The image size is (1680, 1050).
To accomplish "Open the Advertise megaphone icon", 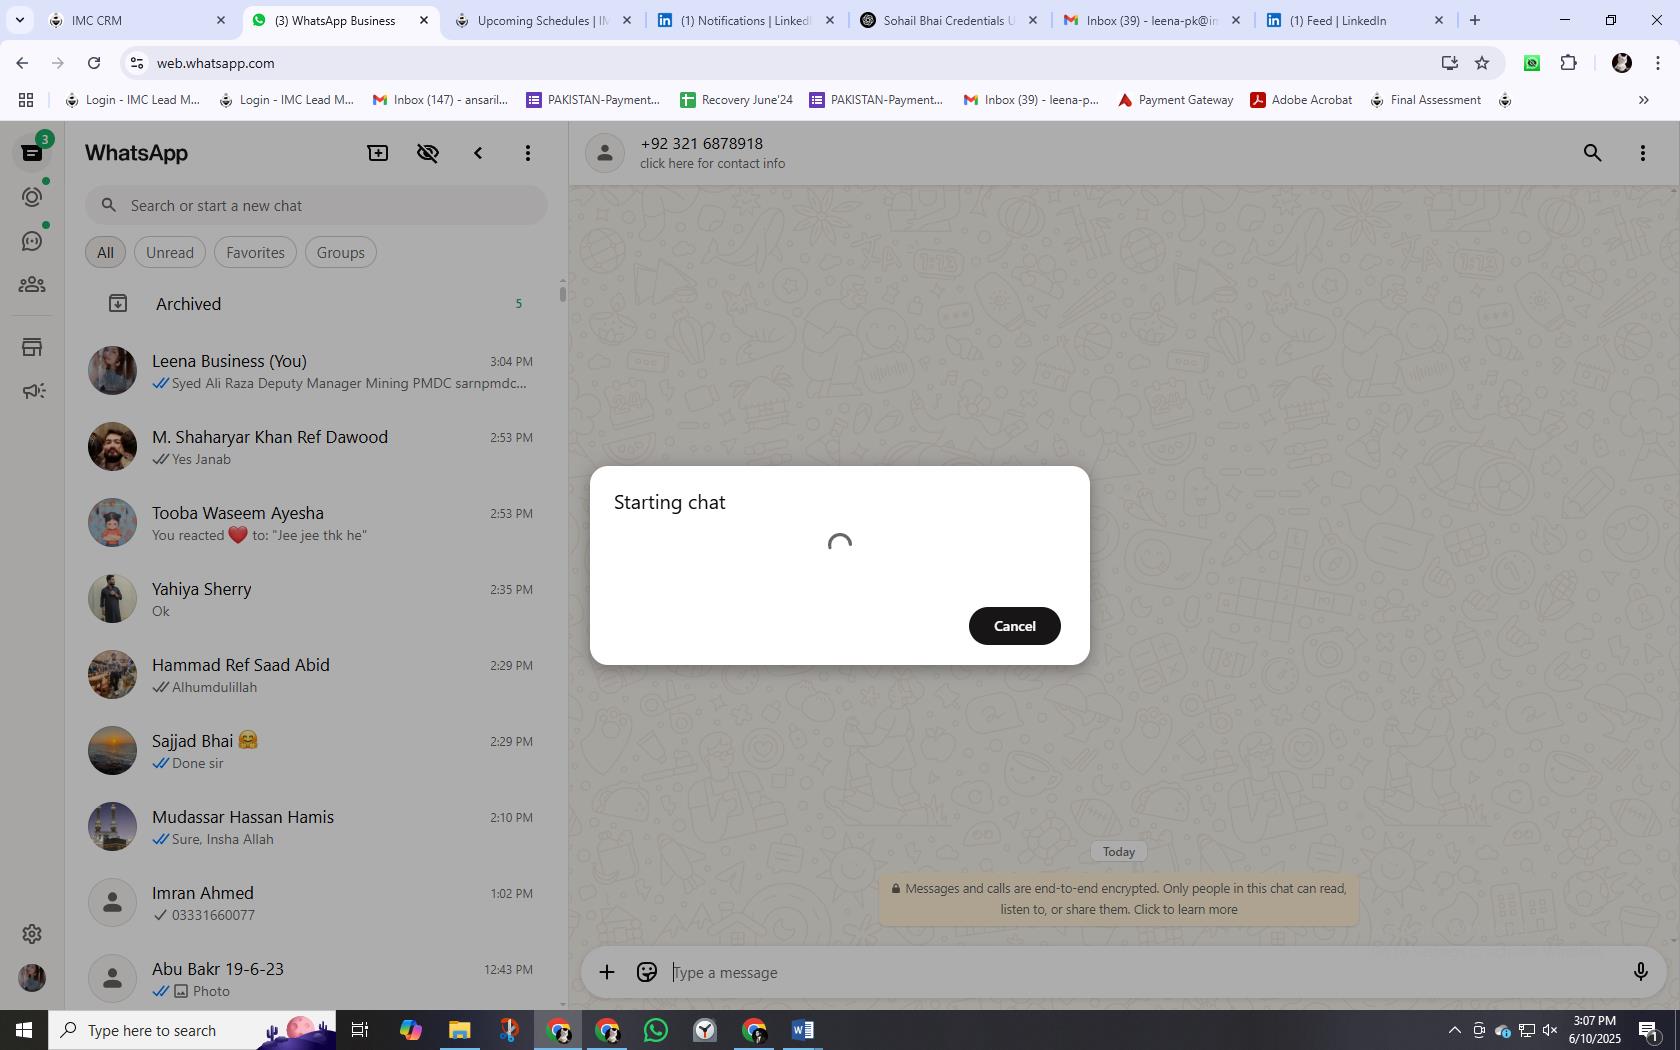I will 32,391.
